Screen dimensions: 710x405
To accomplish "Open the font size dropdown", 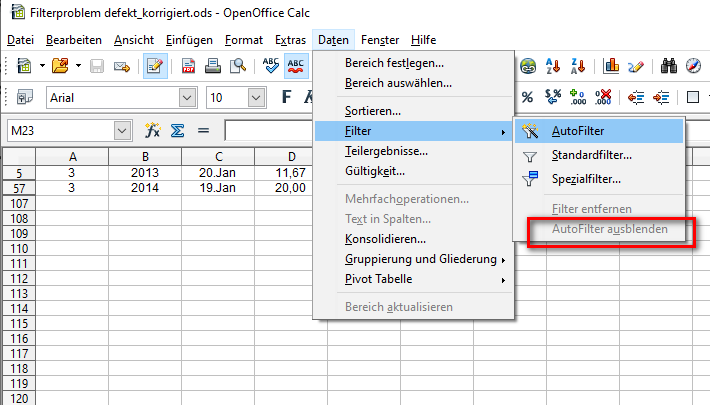I will pyautogui.click(x=256, y=98).
